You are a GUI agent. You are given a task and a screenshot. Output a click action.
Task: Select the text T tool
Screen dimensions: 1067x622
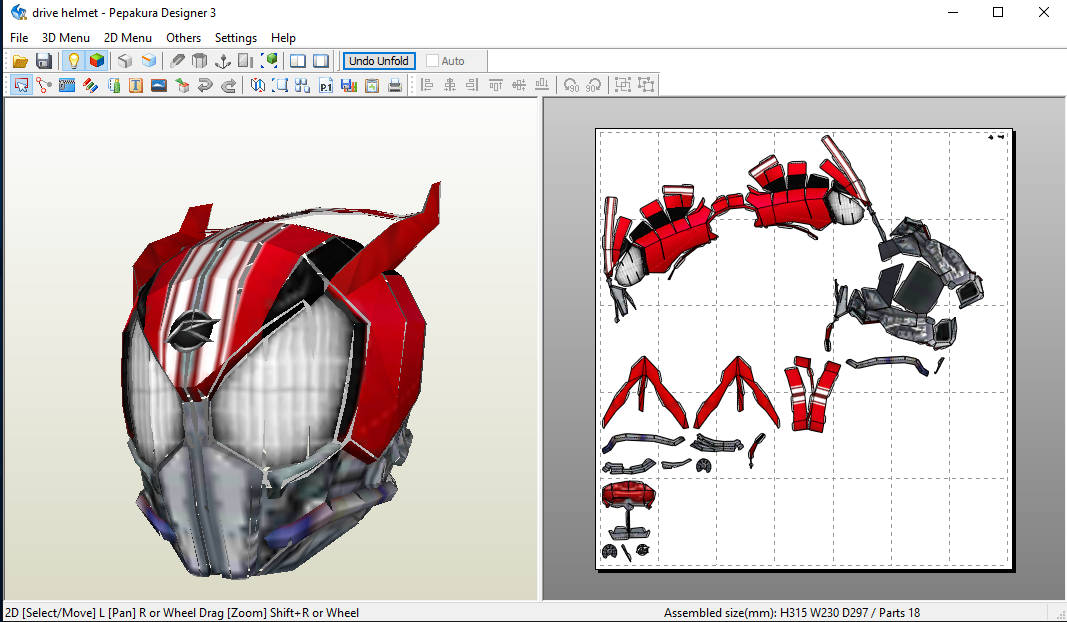pyautogui.click(x=136, y=85)
